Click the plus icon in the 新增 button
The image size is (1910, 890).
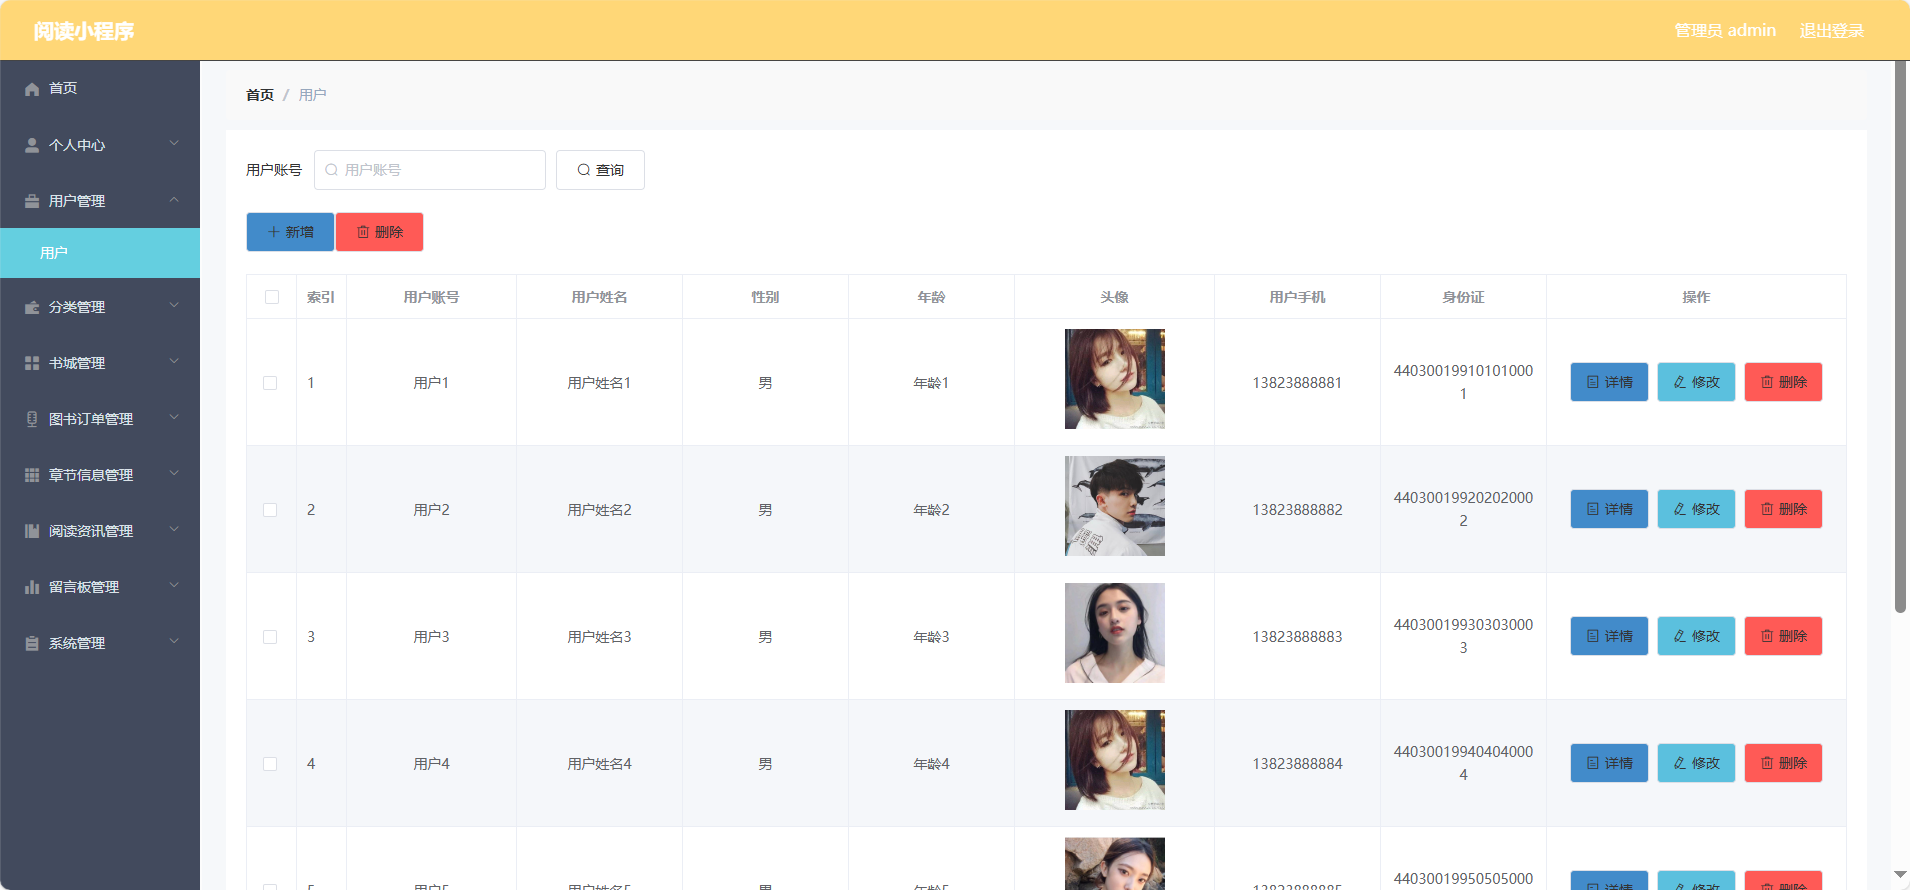coord(273,232)
